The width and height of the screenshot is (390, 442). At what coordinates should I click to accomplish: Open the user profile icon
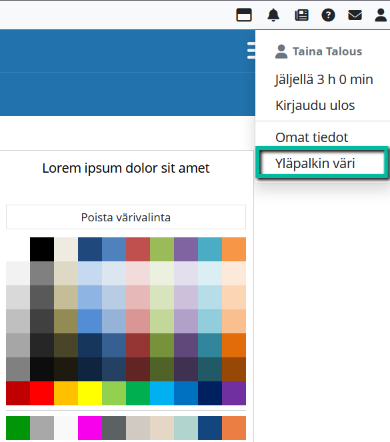[381, 15]
